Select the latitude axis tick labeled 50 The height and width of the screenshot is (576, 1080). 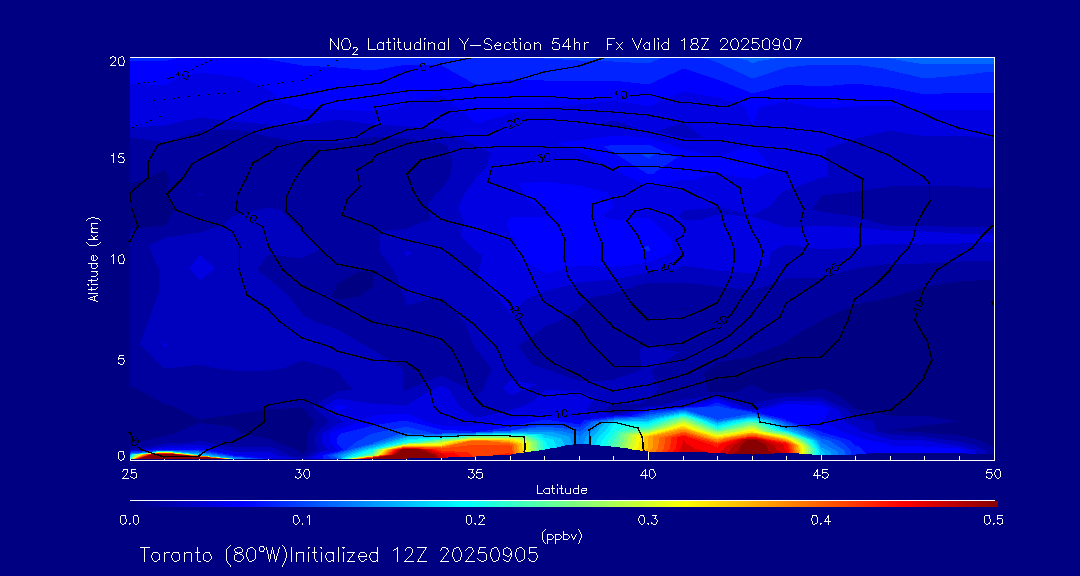tap(994, 472)
